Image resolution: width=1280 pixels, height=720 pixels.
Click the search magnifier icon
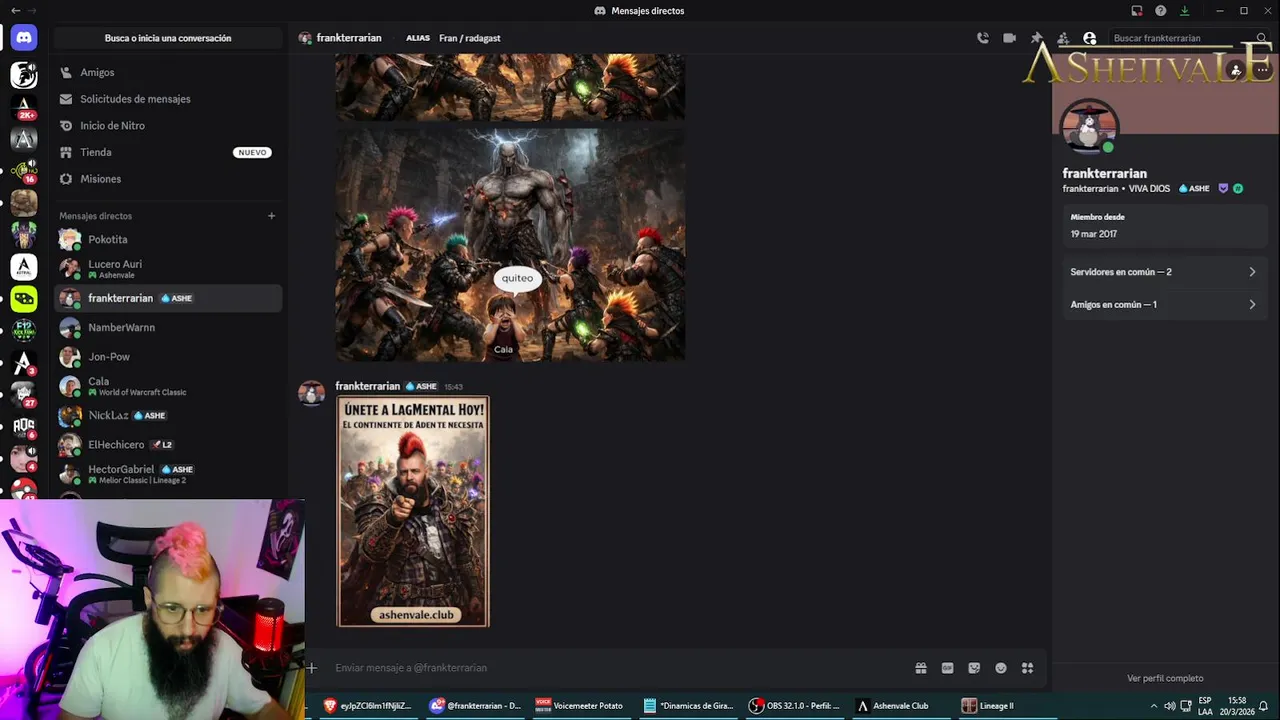click(1262, 38)
